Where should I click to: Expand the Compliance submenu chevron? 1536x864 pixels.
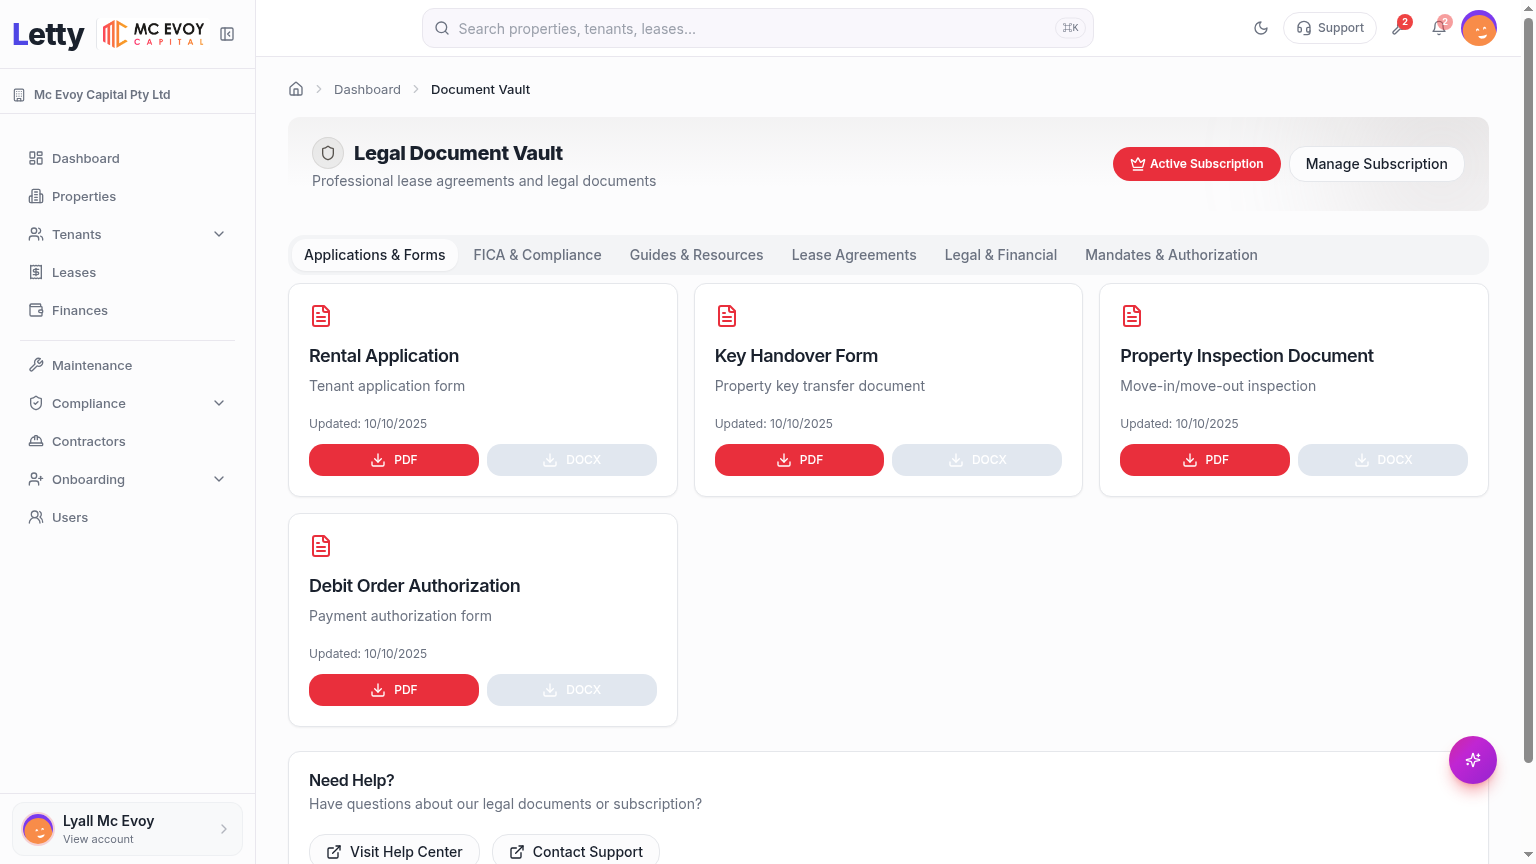(219, 403)
